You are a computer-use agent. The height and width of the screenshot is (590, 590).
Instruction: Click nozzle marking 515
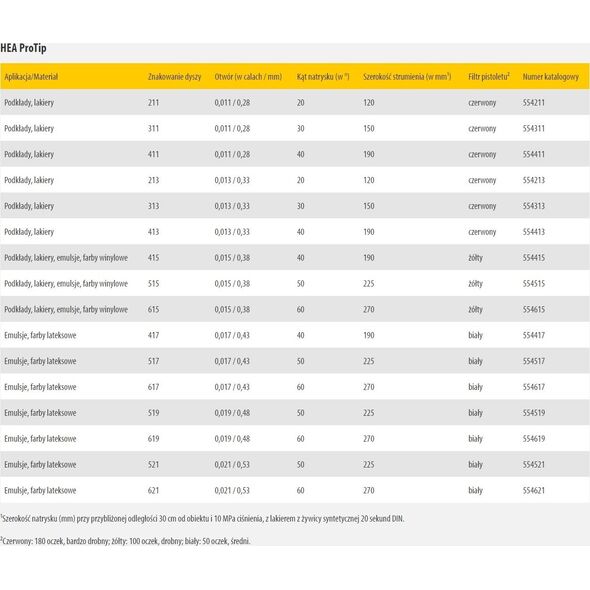(154, 283)
